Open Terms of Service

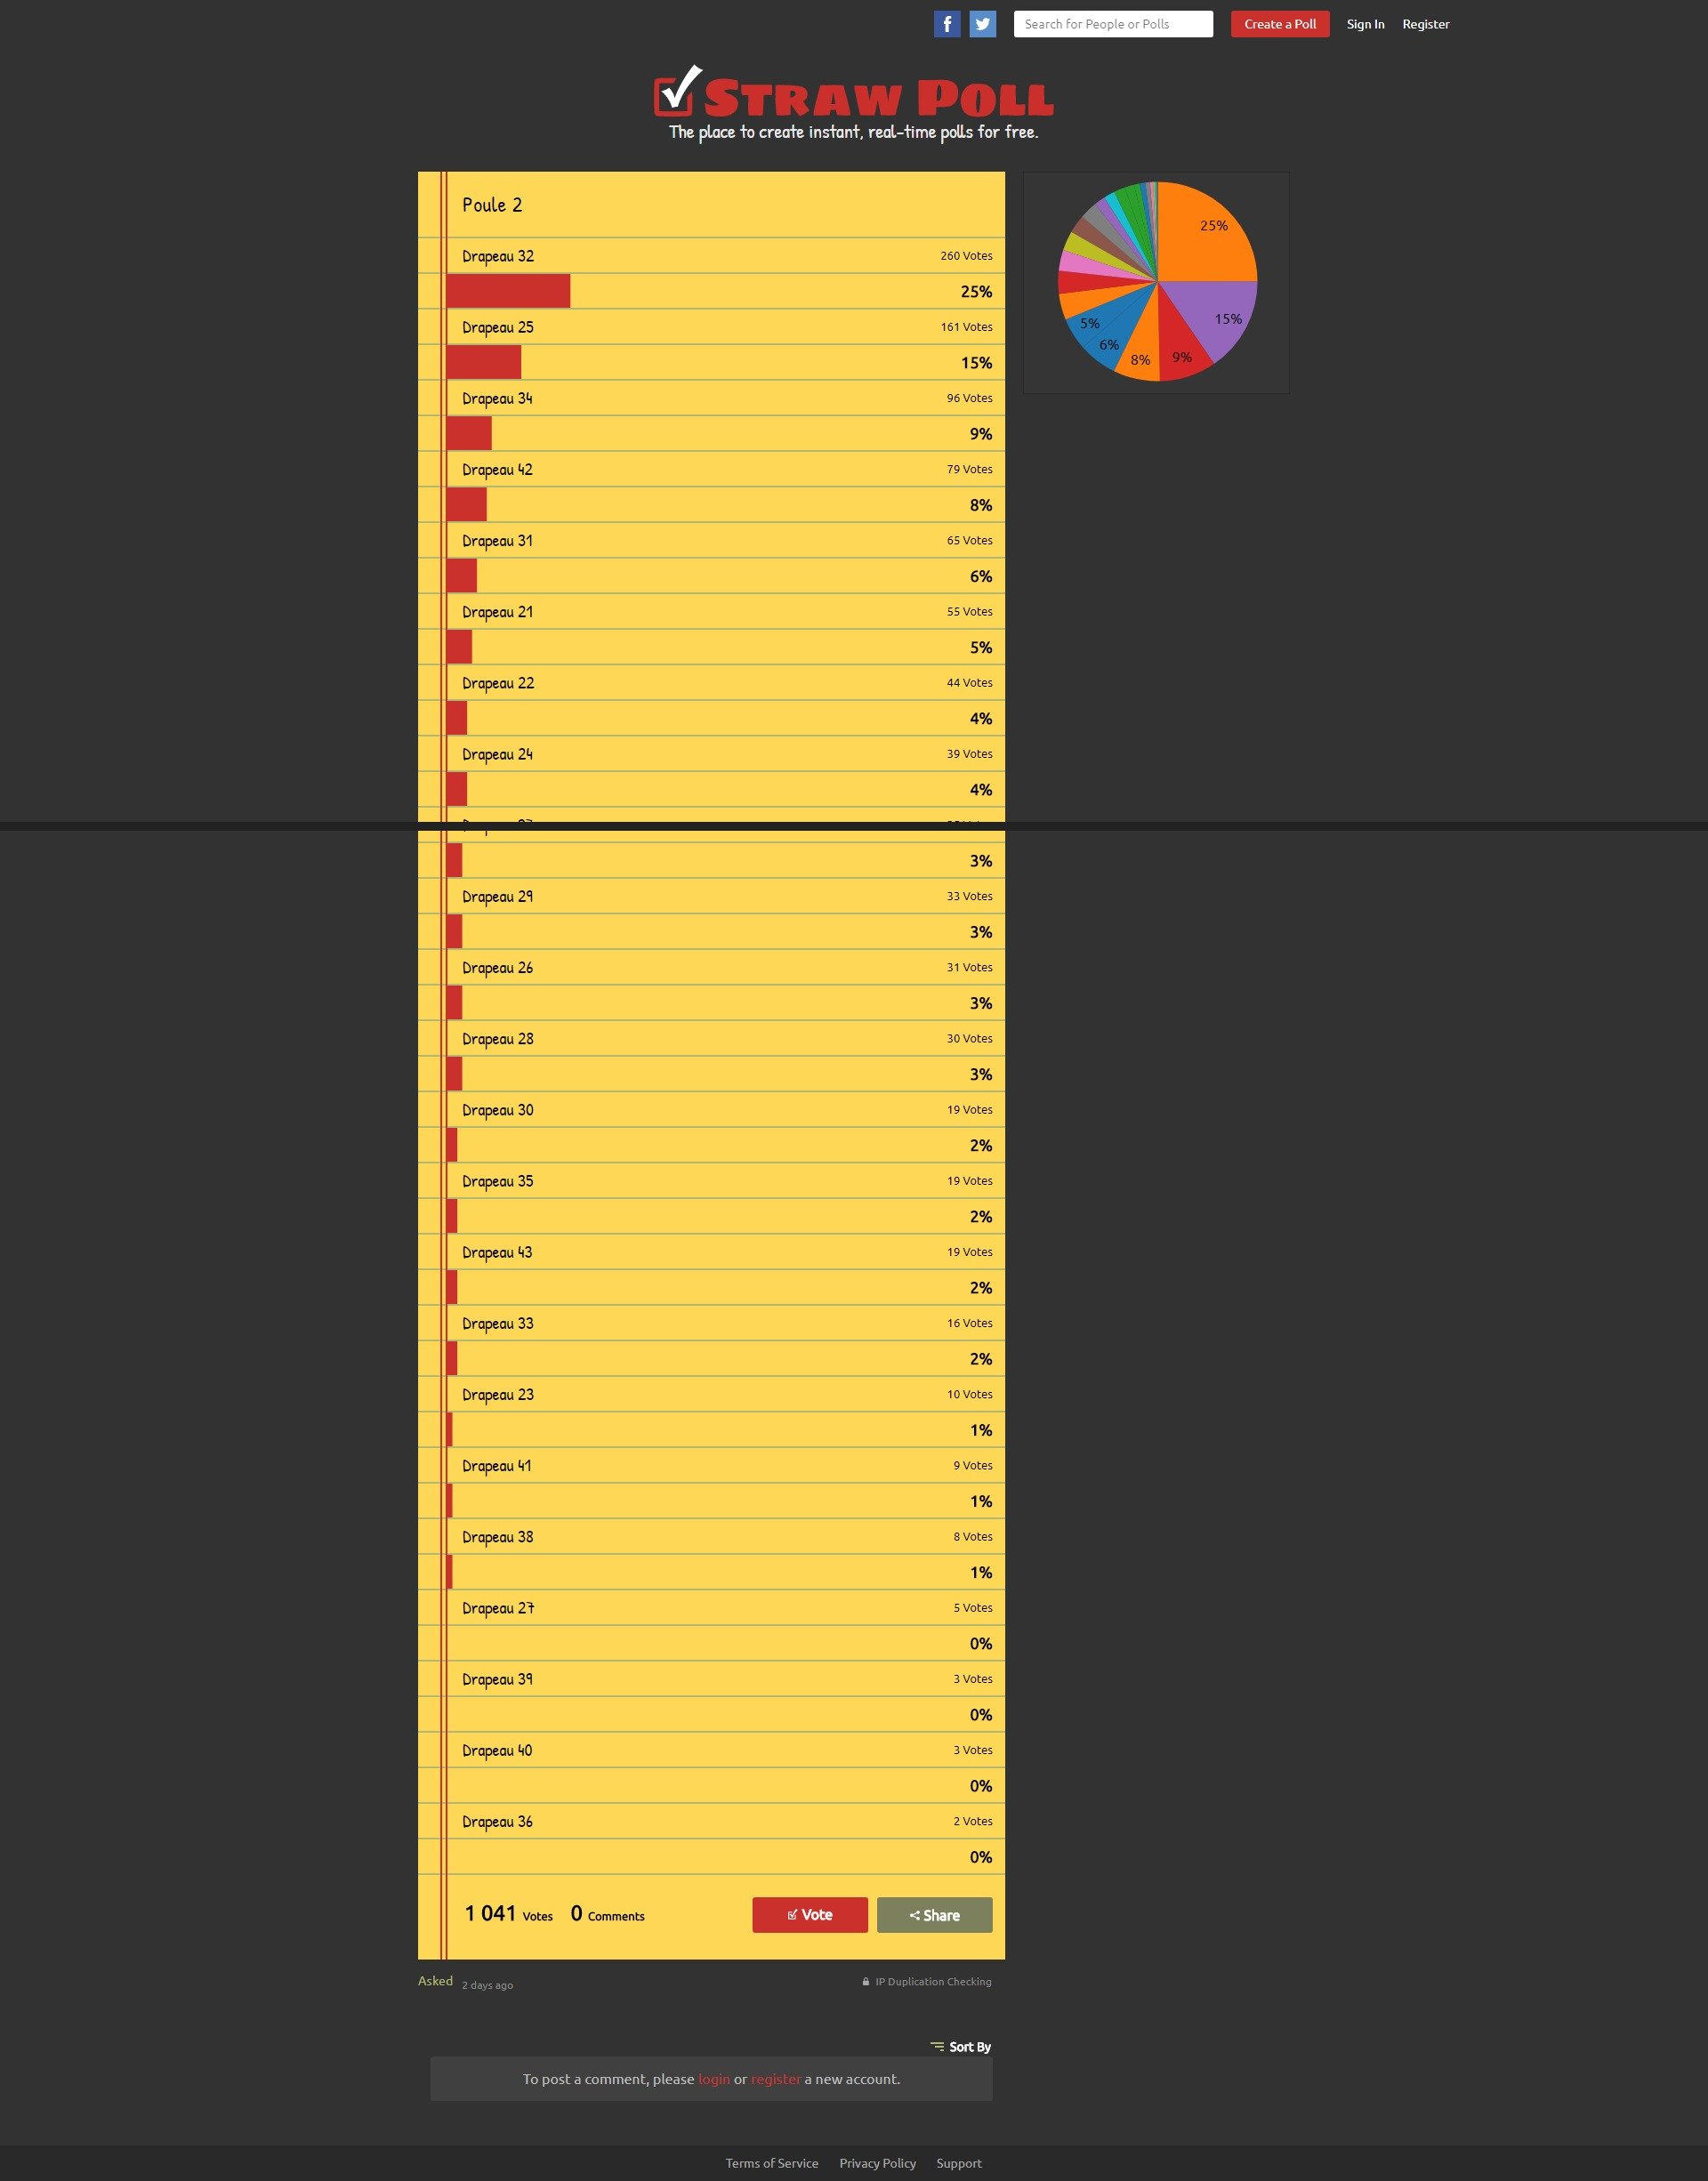pyautogui.click(x=772, y=2162)
